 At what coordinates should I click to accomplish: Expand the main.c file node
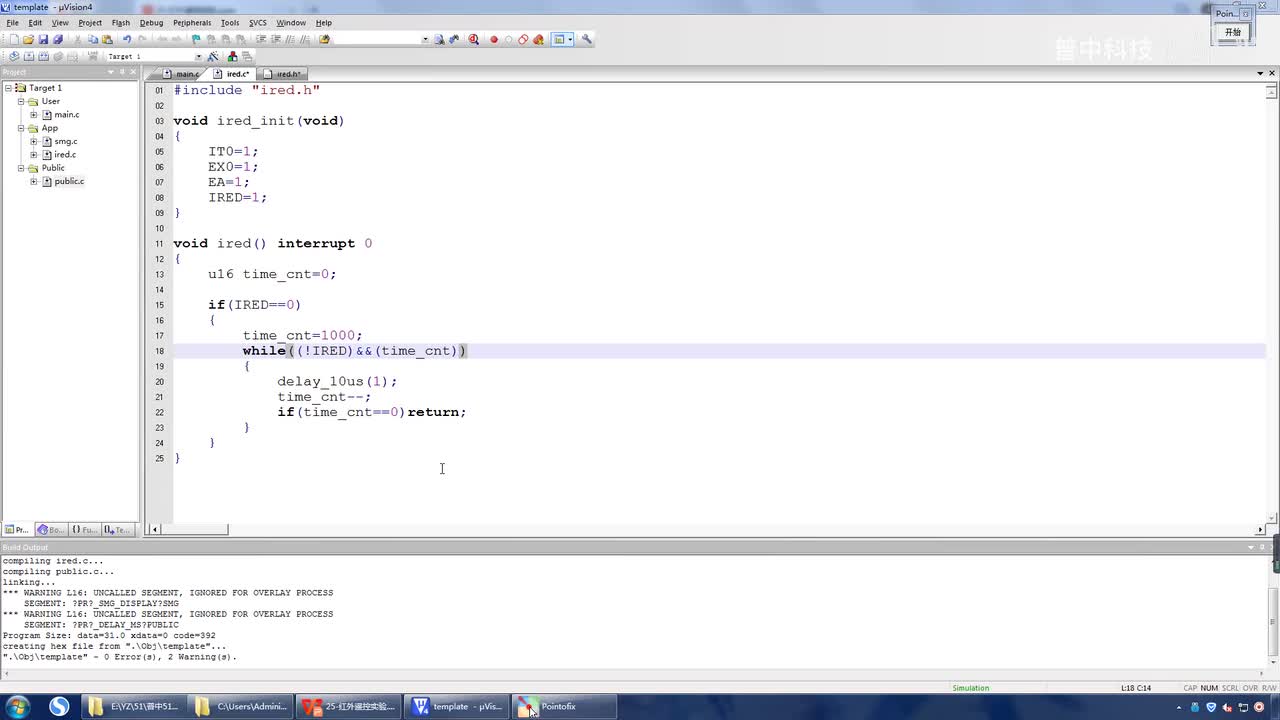34,115
